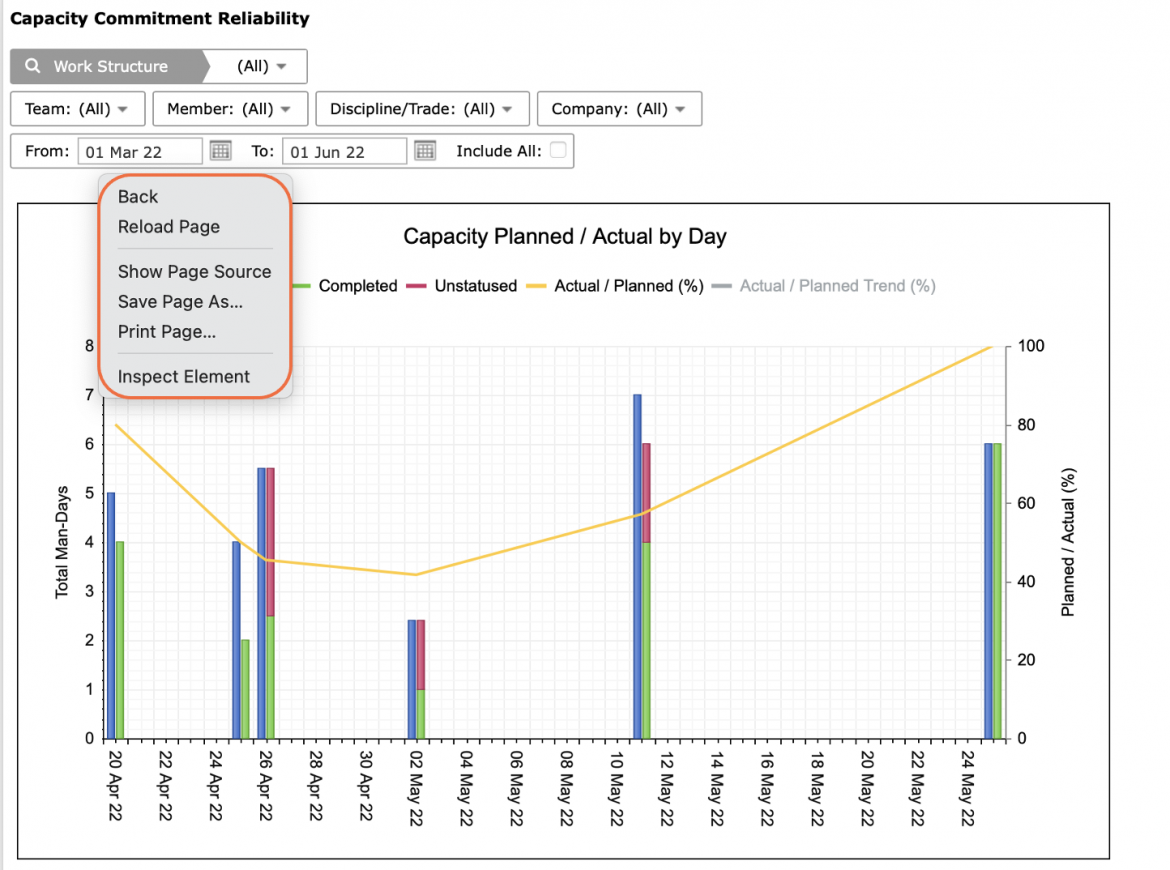Click the From date input field
The image size is (1170, 870).
[140, 151]
